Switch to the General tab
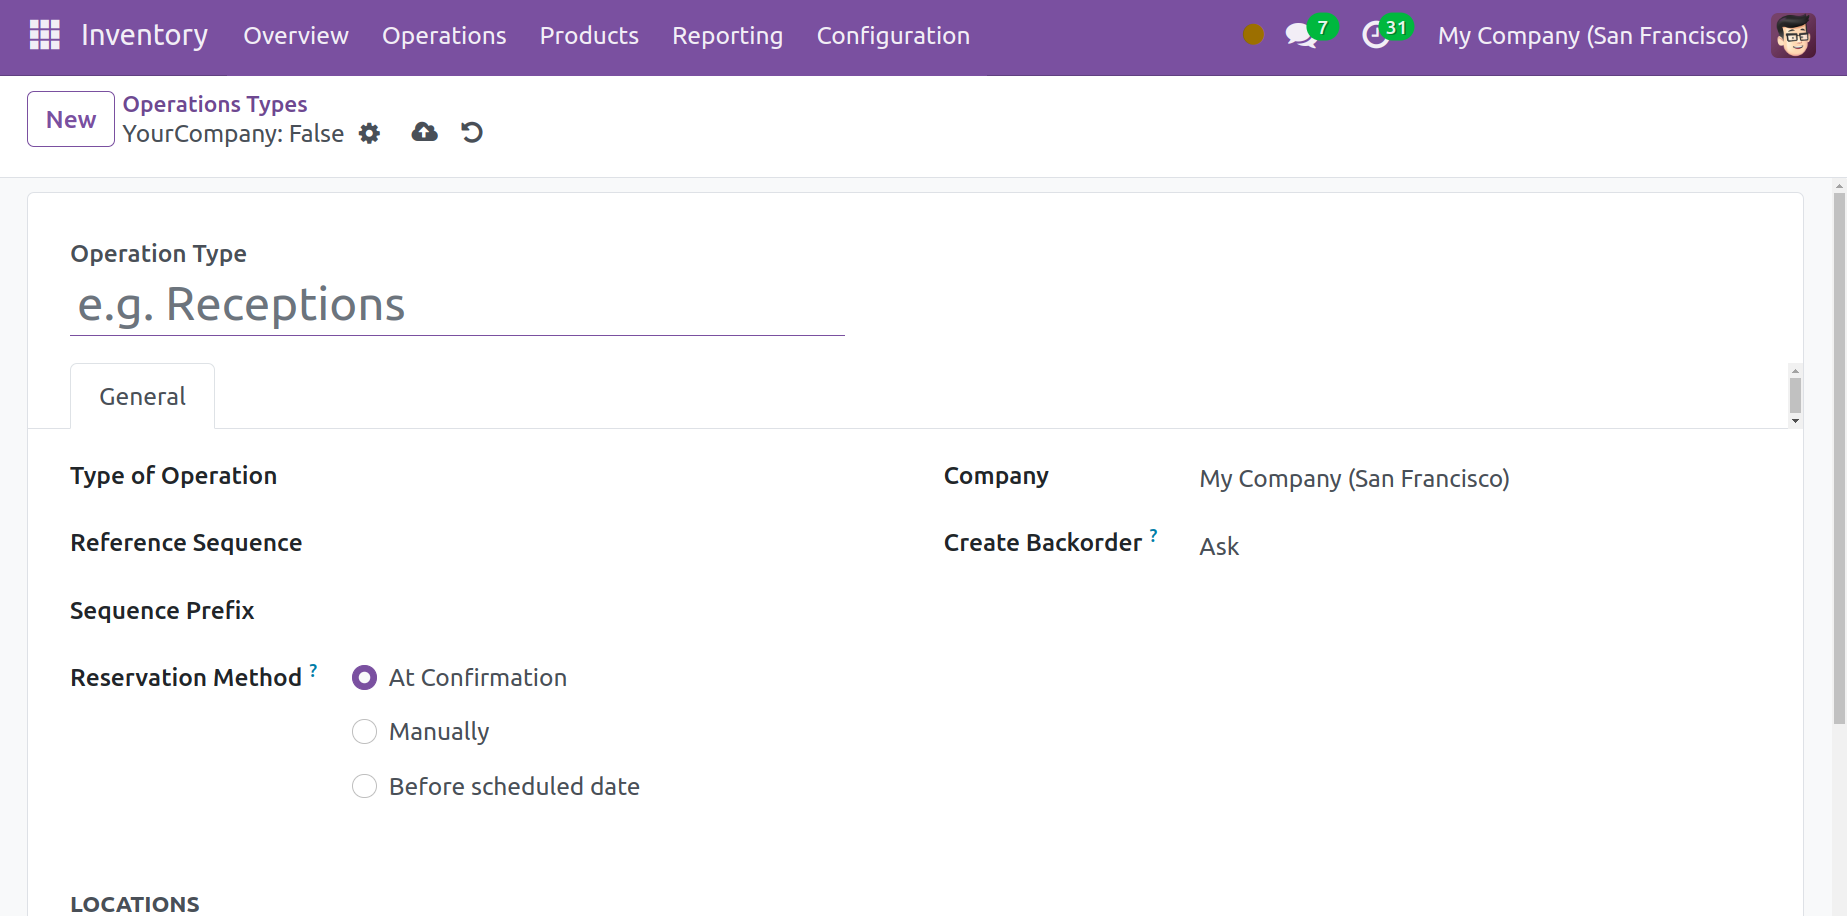This screenshot has width=1847, height=916. [x=142, y=397]
